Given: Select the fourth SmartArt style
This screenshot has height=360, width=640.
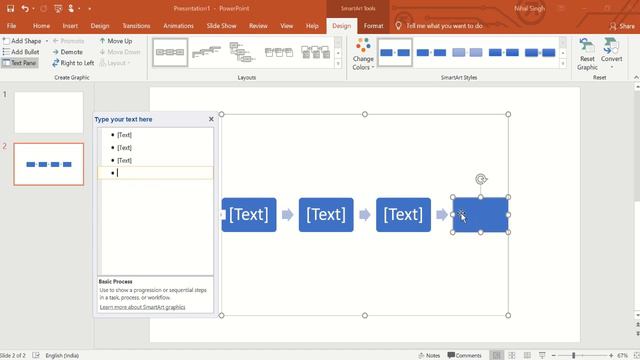Looking at the screenshot, I should pyautogui.click(x=504, y=52).
